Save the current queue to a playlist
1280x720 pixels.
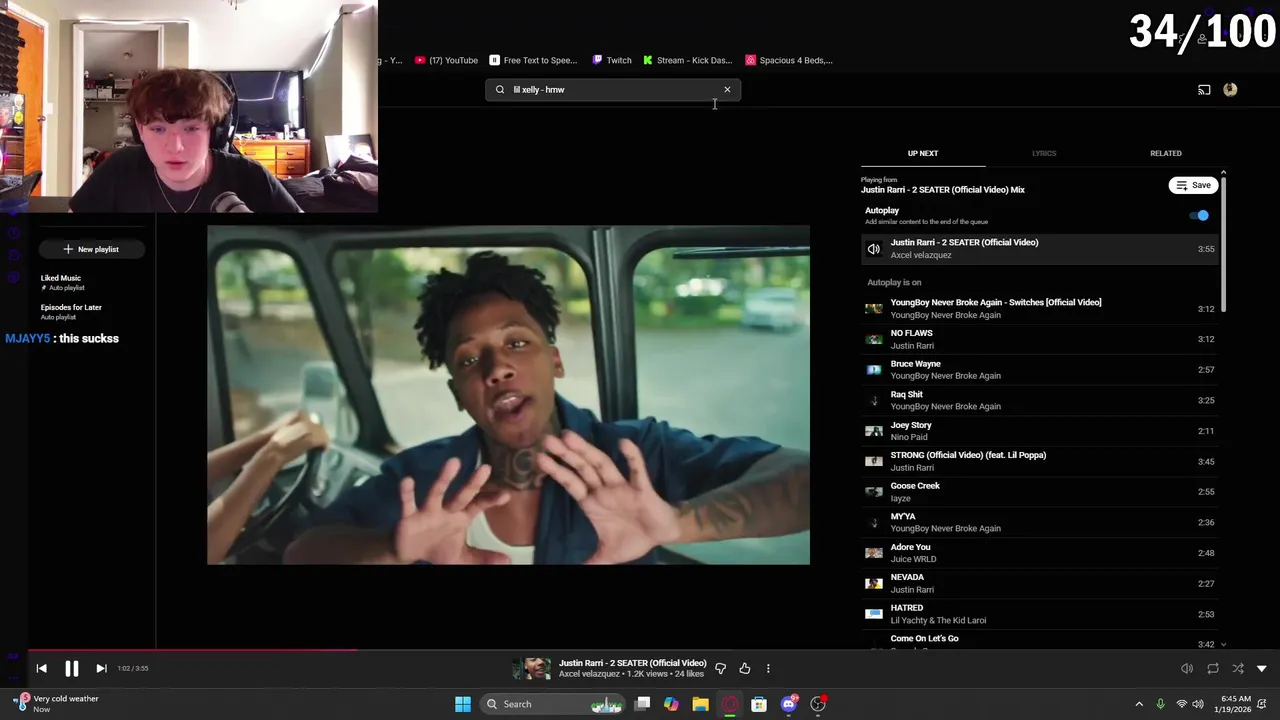coord(1193,185)
